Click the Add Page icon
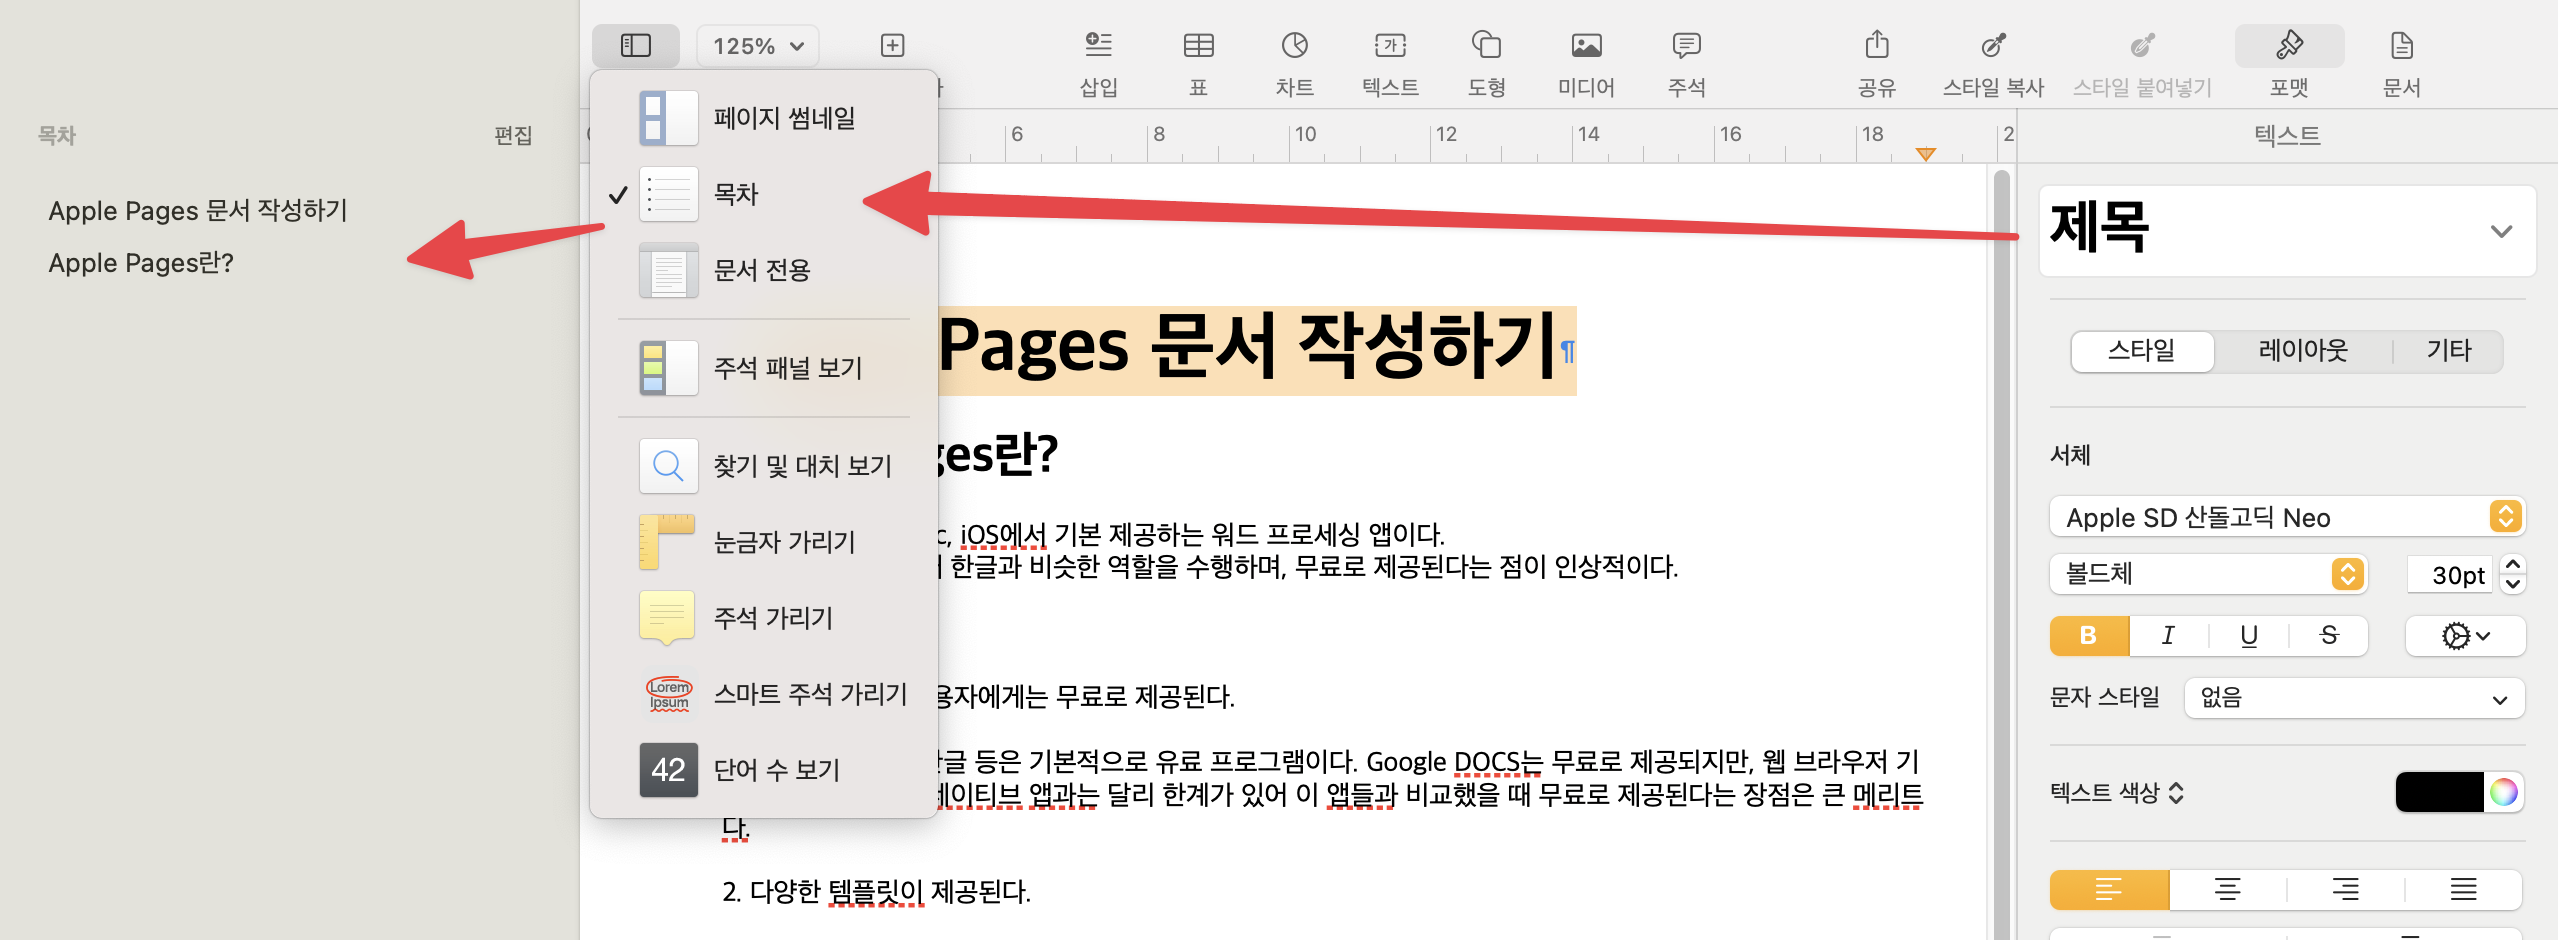This screenshot has width=2558, height=940. (x=892, y=46)
